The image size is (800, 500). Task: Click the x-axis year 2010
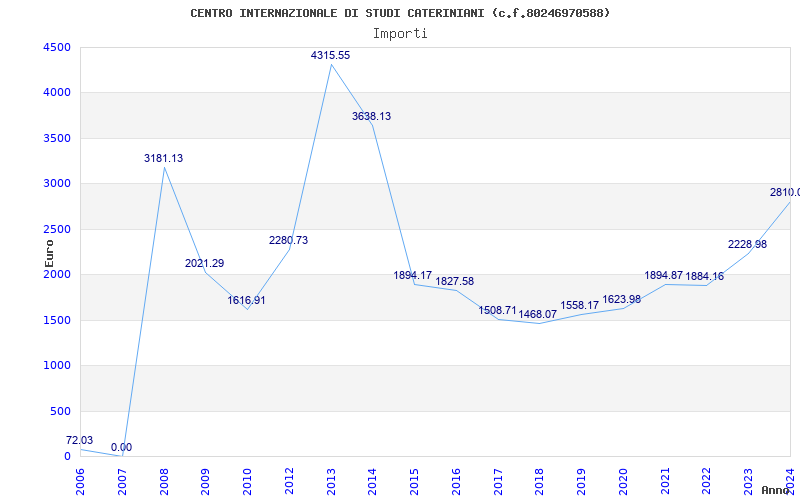pyautogui.click(x=247, y=482)
